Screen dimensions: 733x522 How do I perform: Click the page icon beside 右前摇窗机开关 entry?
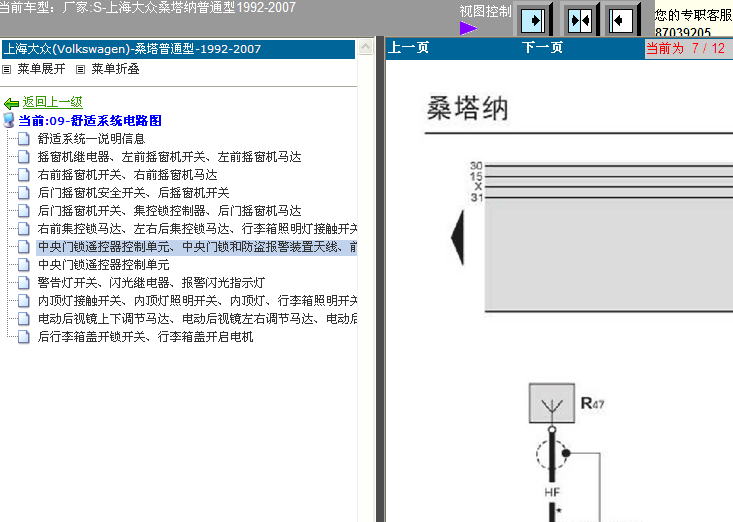pos(24,175)
